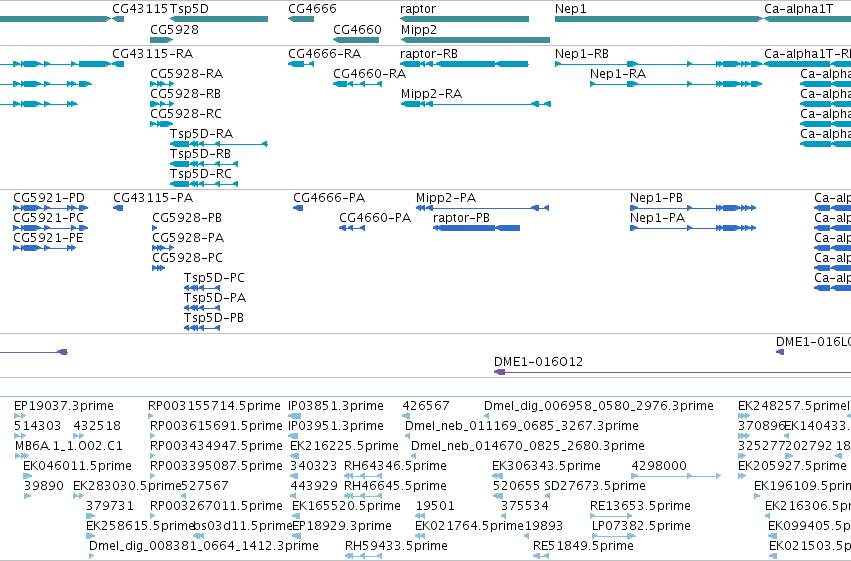Click transcript Tsp5D-RB

[x=200, y=154]
